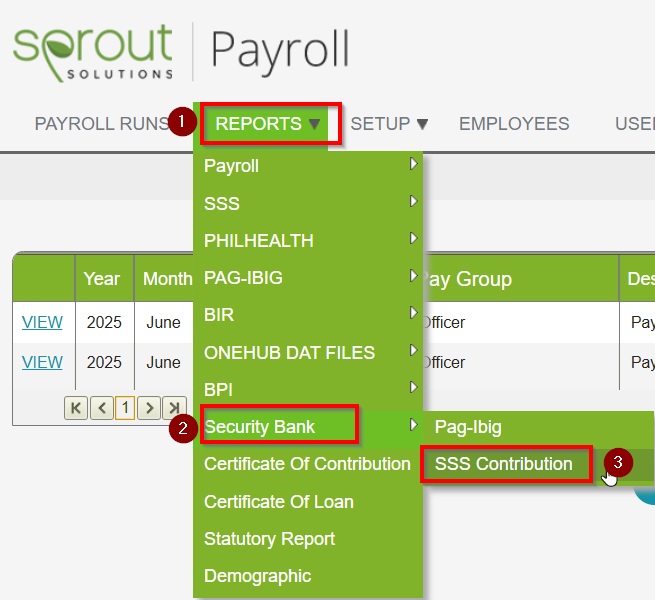Viewport: 655px width, 600px height.
Task: Go to previous page pagination arrow
Action: tap(102, 408)
